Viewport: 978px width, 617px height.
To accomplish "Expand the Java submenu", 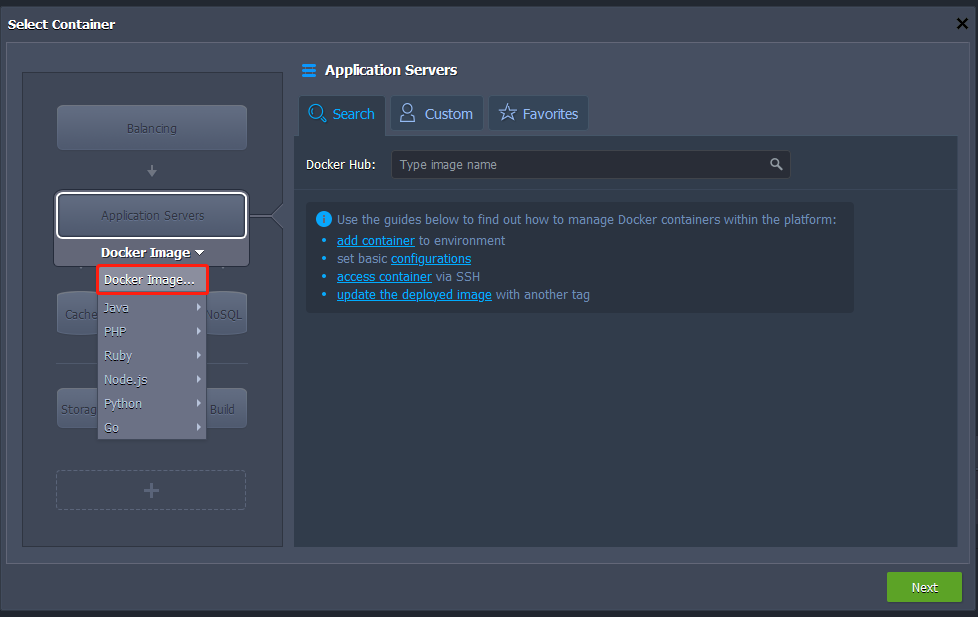I will (152, 308).
